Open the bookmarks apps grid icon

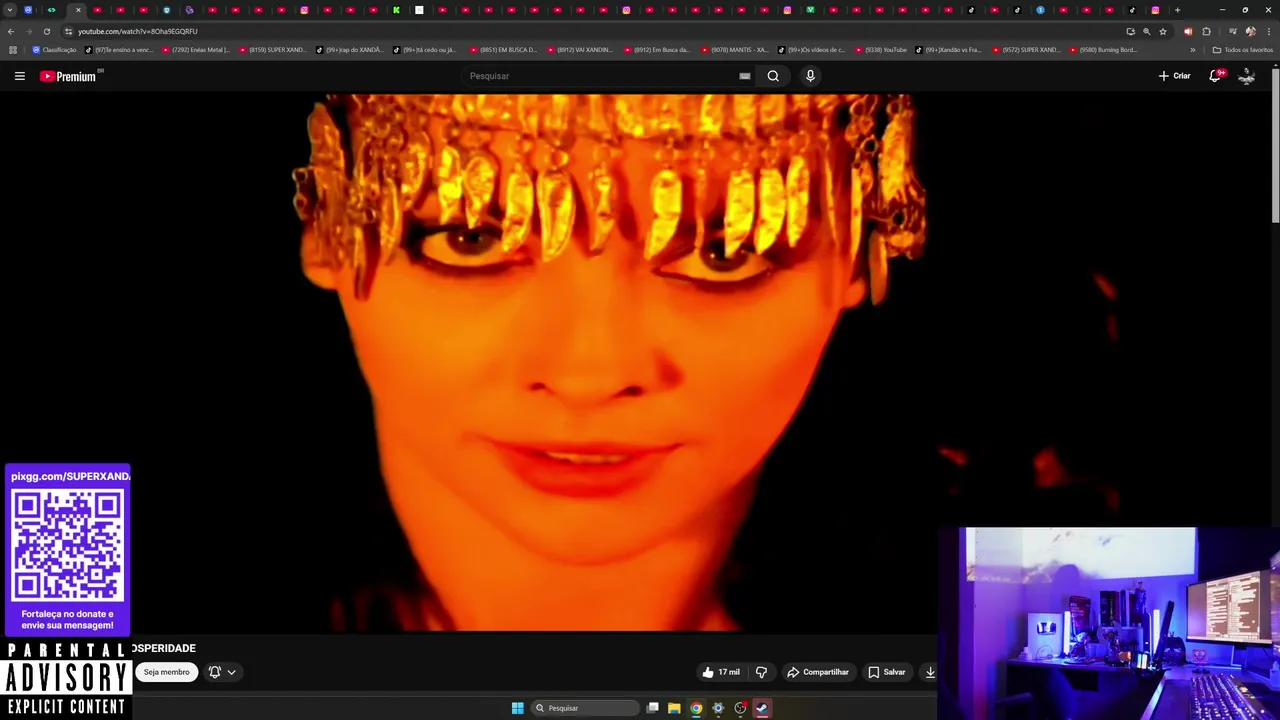point(12,50)
